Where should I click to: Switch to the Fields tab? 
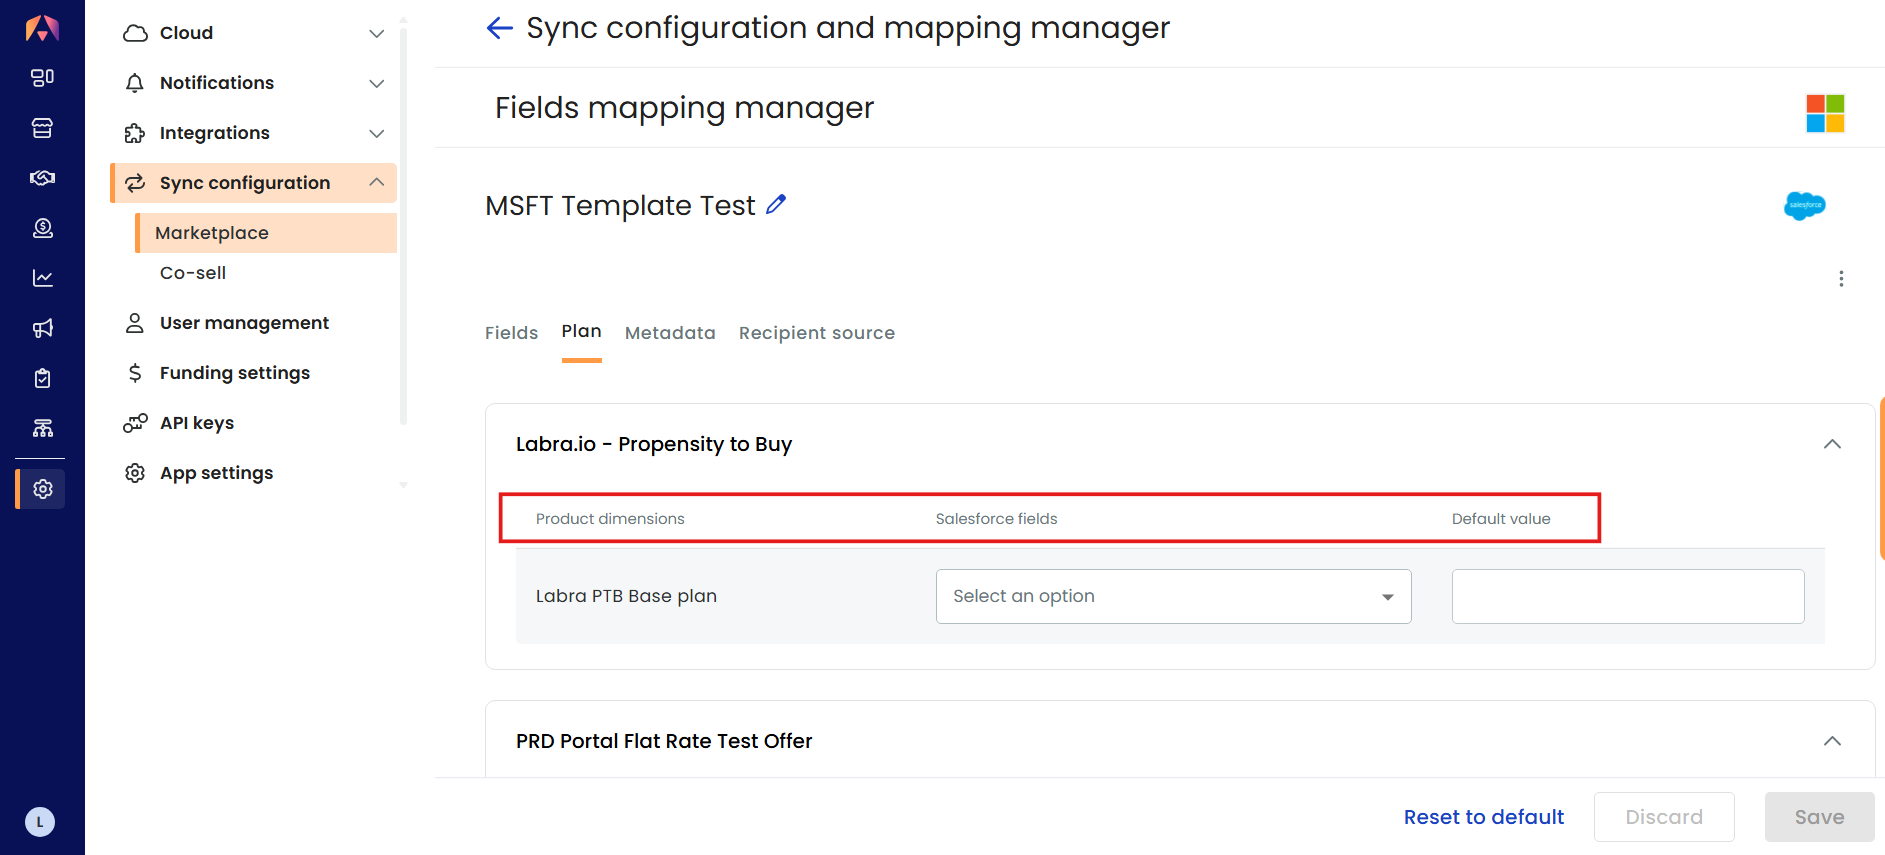(x=511, y=333)
